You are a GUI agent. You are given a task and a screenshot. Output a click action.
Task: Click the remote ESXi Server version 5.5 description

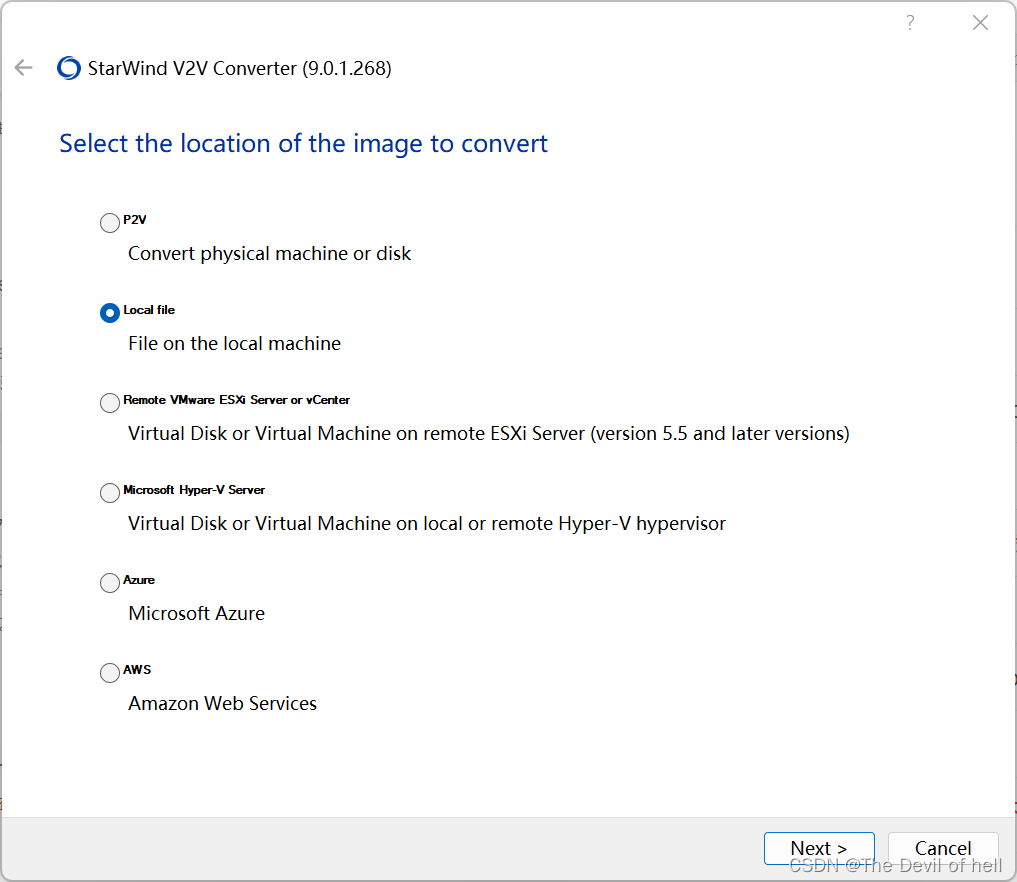click(x=488, y=433)
